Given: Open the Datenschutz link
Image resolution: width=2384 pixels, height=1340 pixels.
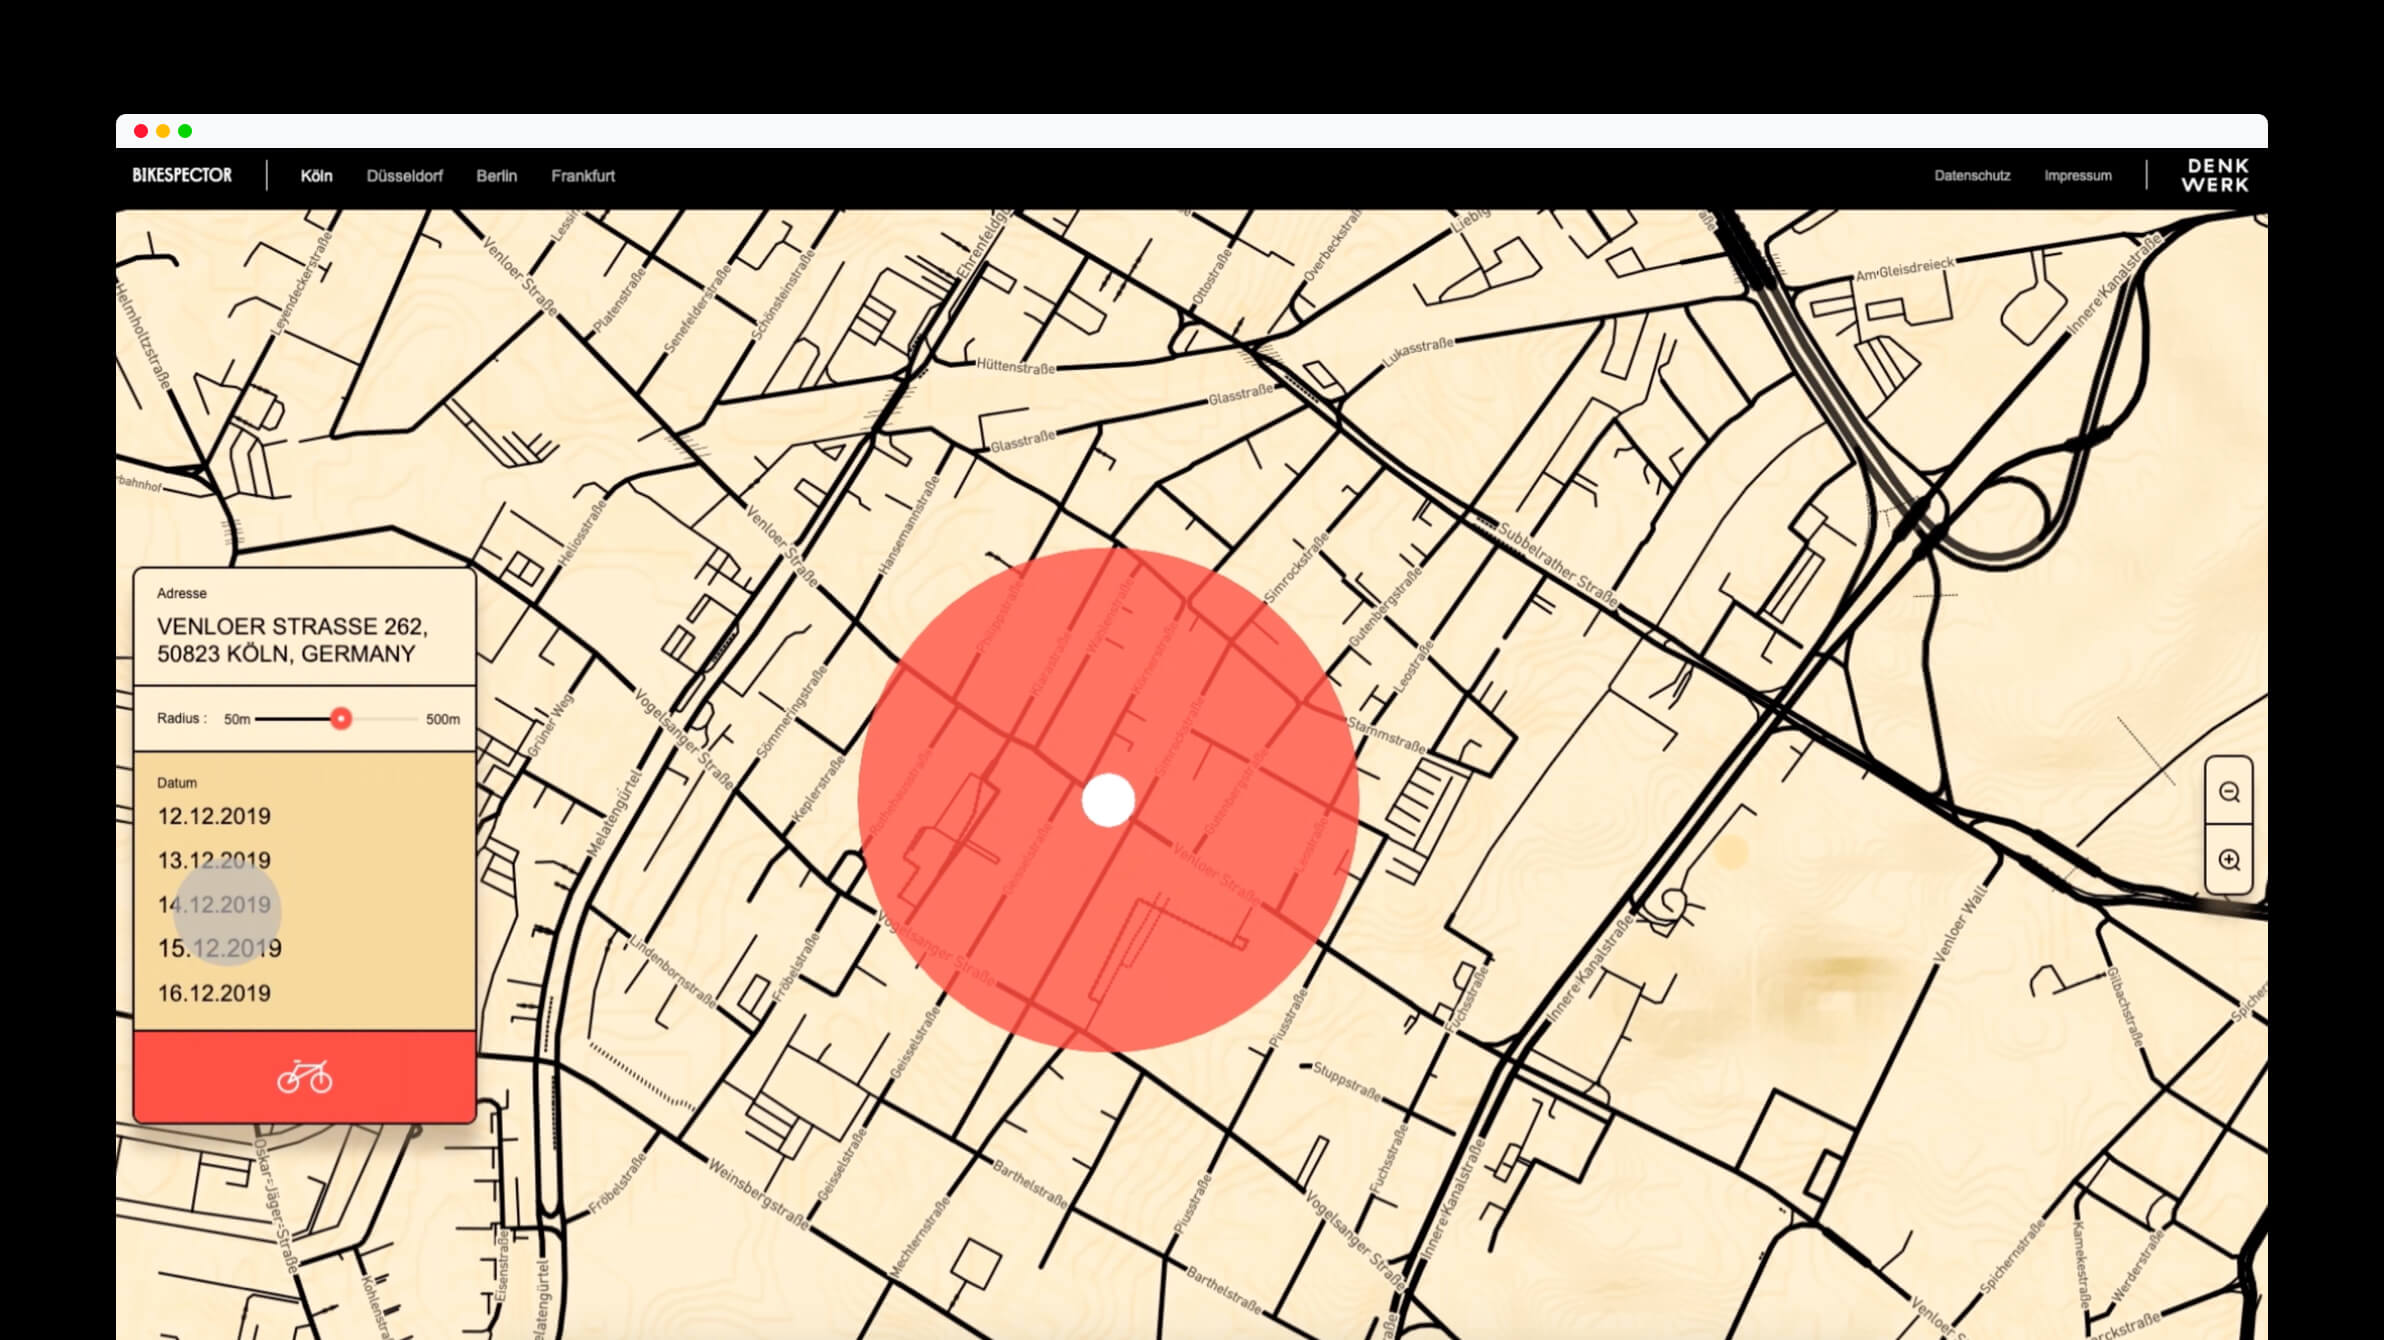Looking at the screenshot, I should click(1971, 175).
